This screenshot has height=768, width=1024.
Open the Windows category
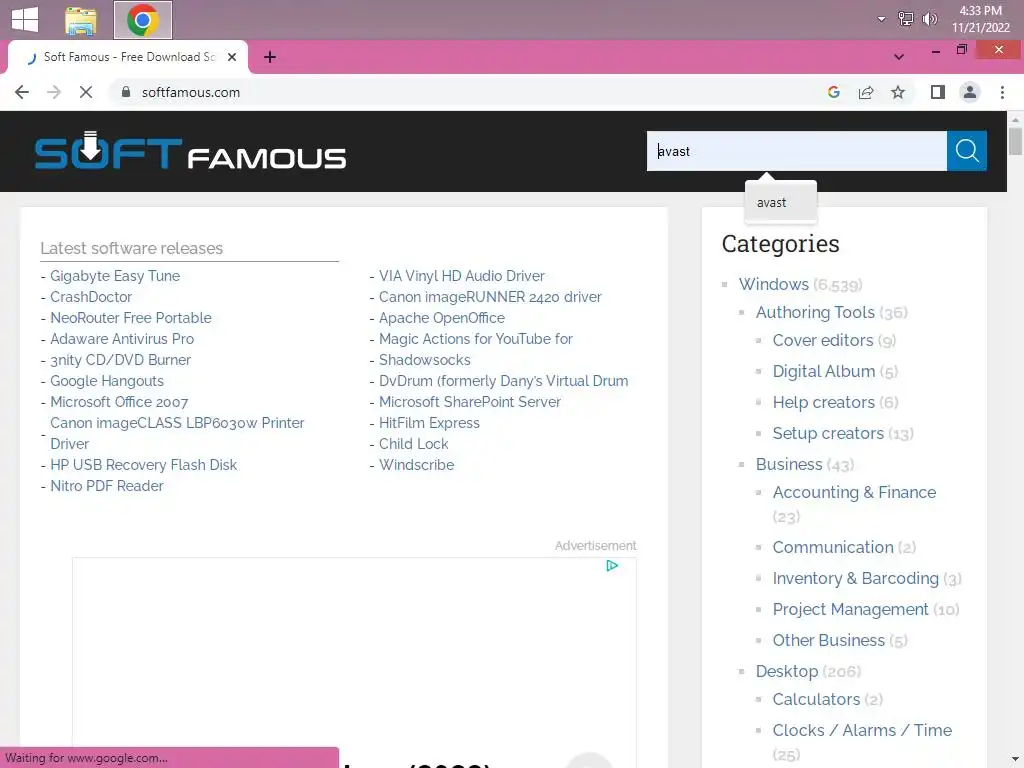point(773,284)
